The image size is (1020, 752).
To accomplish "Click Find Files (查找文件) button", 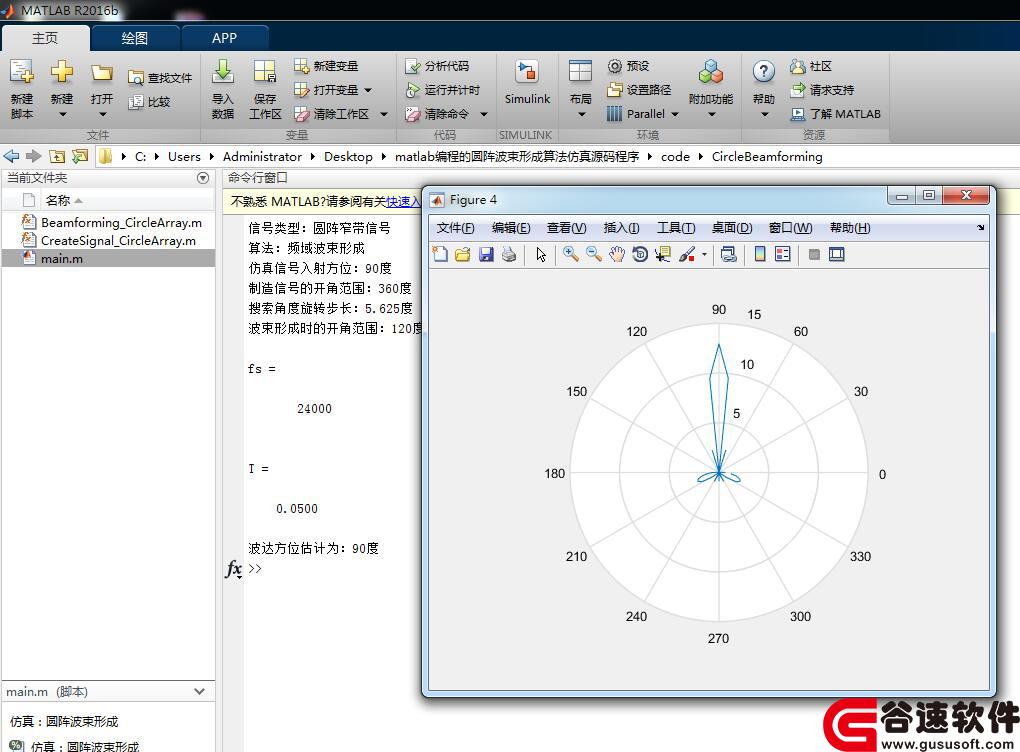I will (x=160, y=78).
